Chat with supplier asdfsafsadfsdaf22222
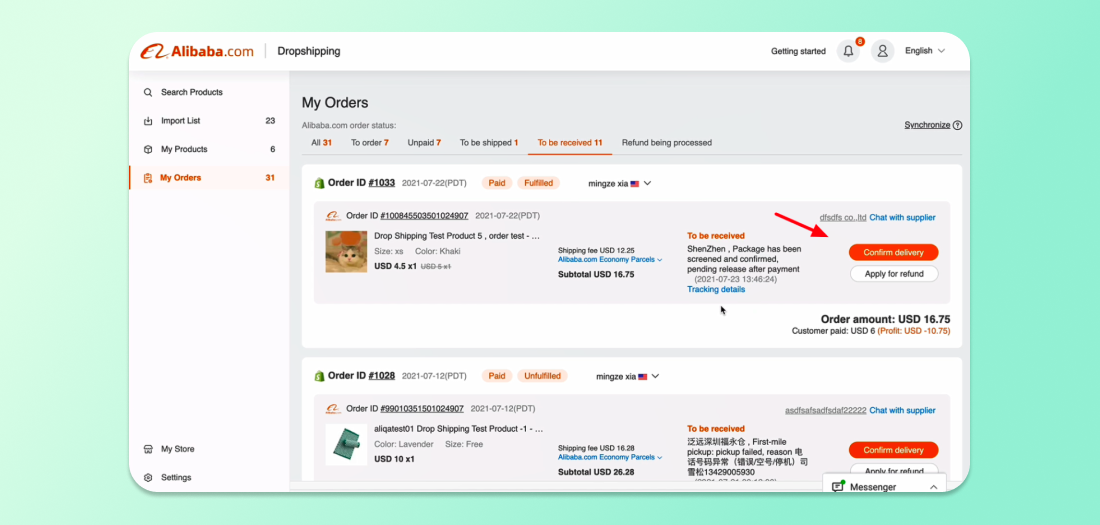1100x525 pixels. 902,411
